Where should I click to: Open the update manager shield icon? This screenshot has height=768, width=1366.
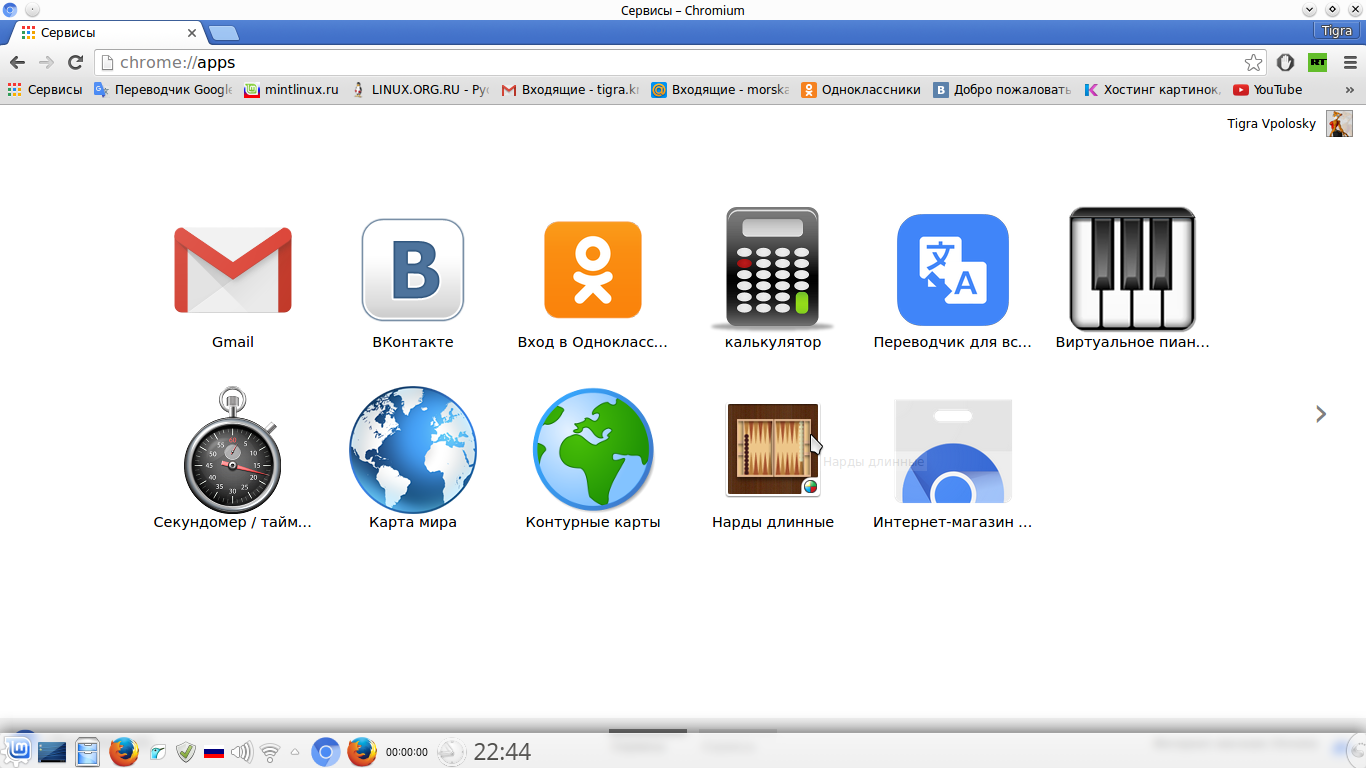tap(185, 752)
